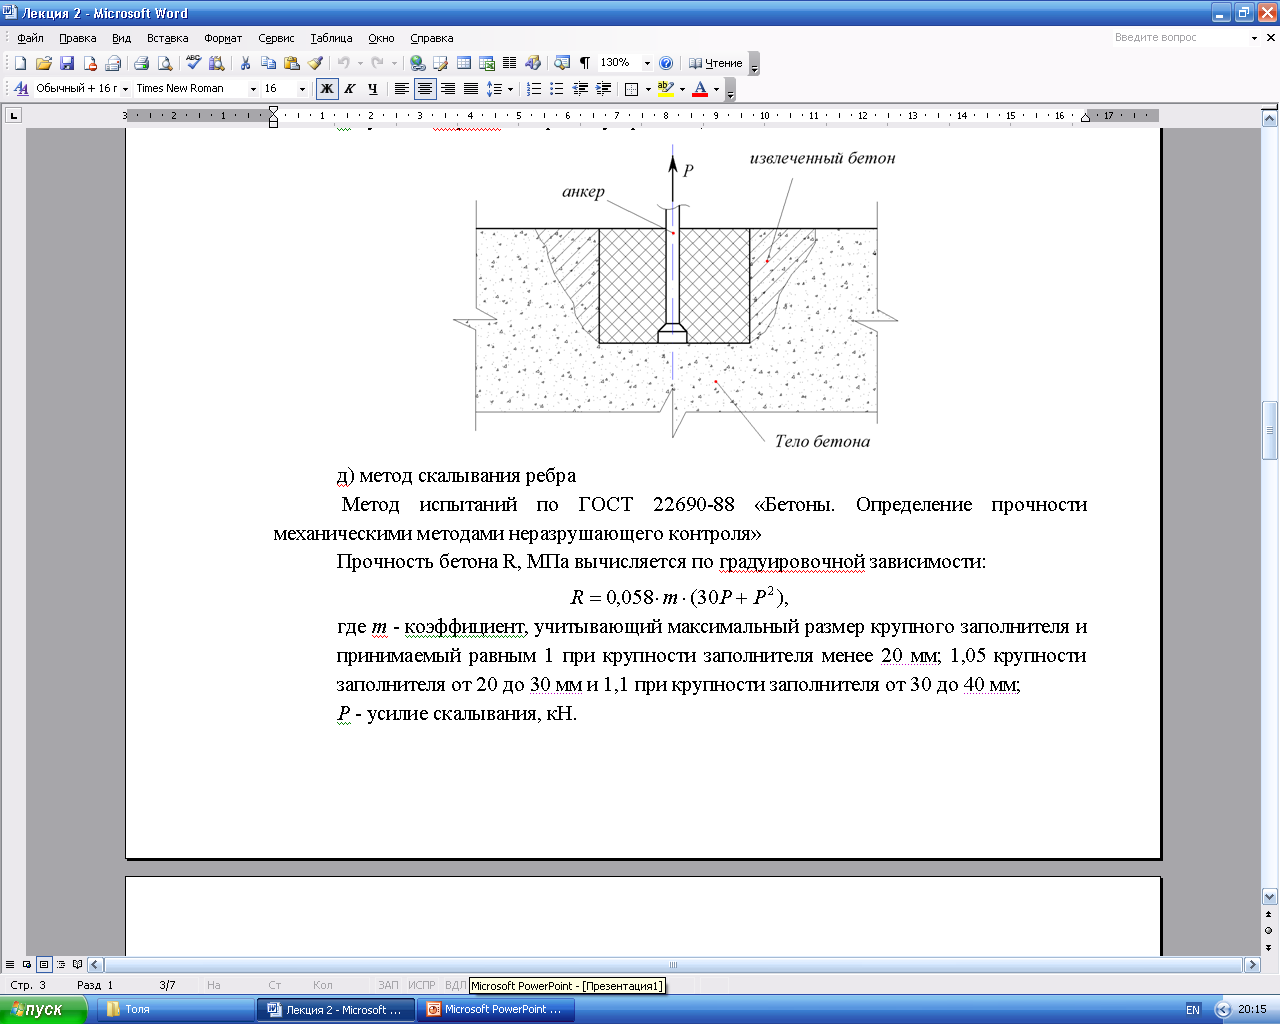The height and width of the screenshot is (1024, 1280).
Task: Toggle underline formatting (Ч)
Action: [x=373, y=89]
